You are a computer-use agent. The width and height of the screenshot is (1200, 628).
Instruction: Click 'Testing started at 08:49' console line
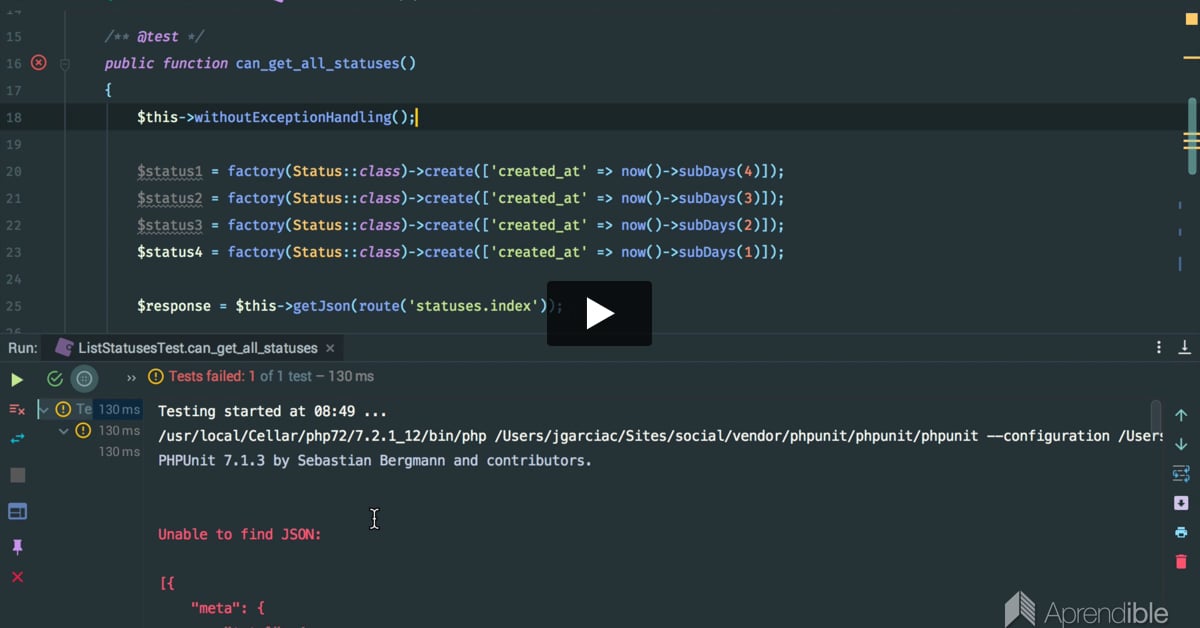pos(272,411)
